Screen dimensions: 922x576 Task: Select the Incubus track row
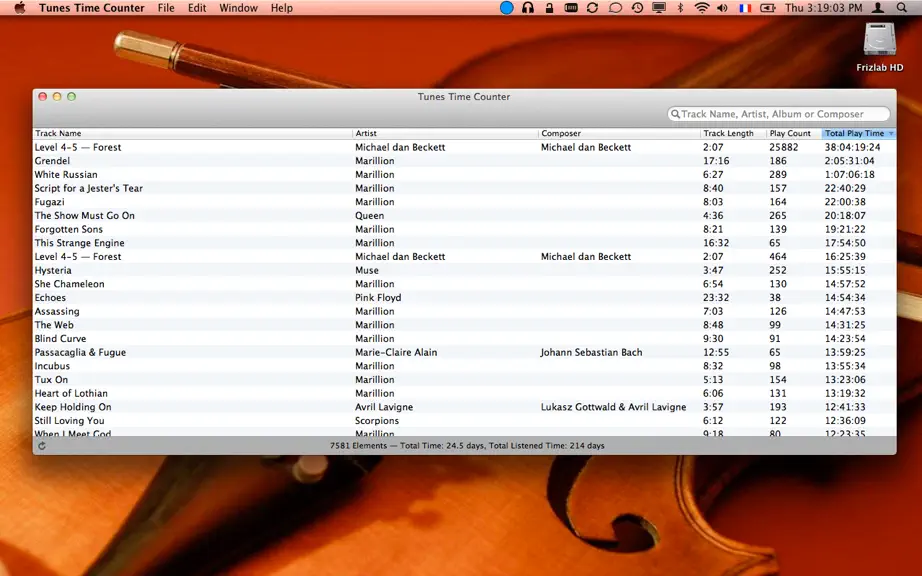pos(465,366)
